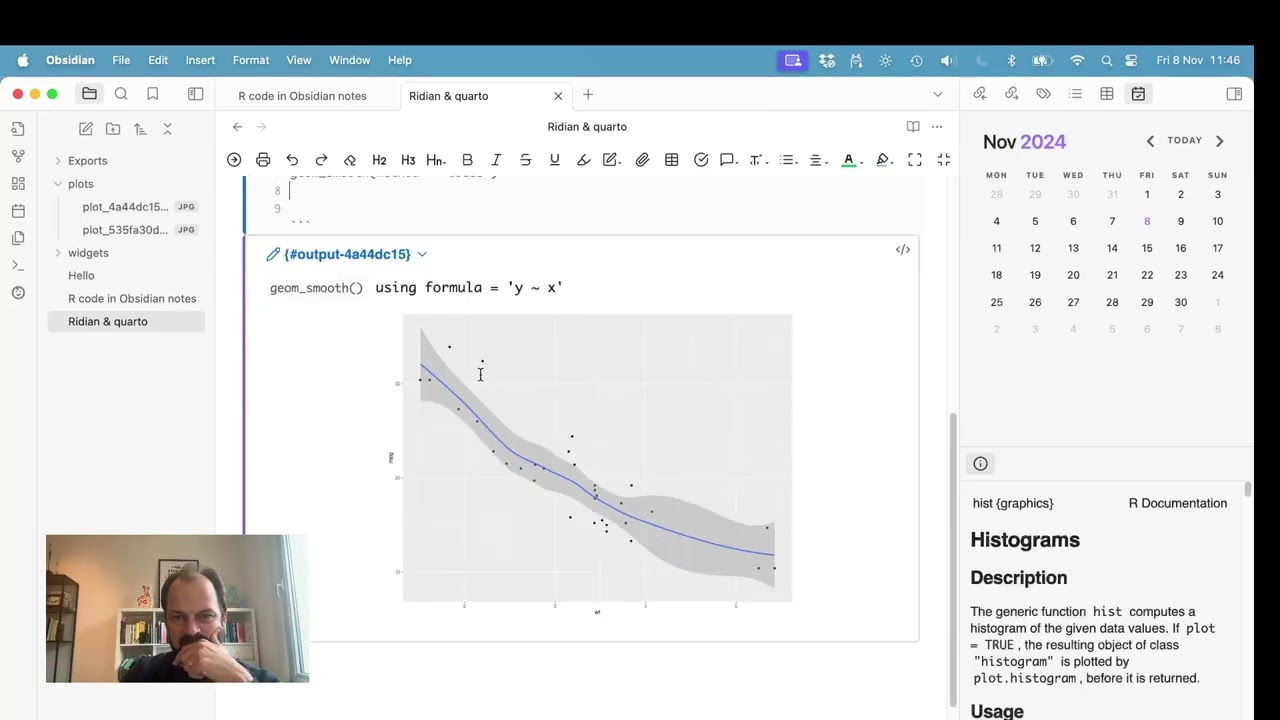
Task: Collapse all folders in explorer
Action: pos(167,129)
